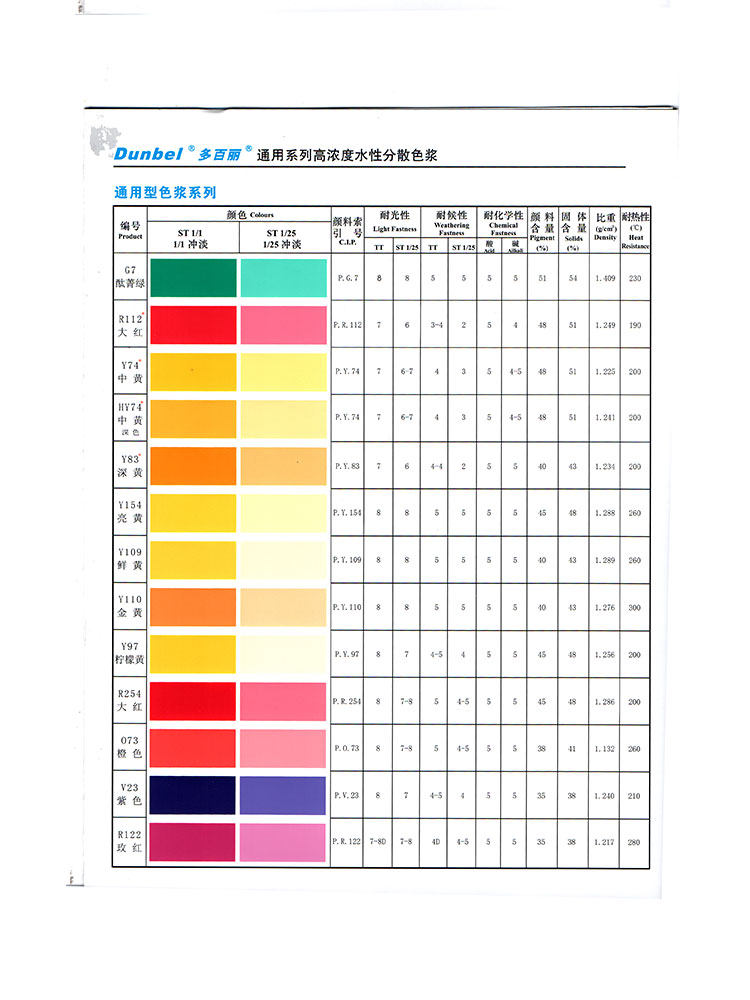Viewport: 750px width, 1000px height.
Task: Pick the Y154 pale ST 1/25 swatch
Action: (284, 513)
